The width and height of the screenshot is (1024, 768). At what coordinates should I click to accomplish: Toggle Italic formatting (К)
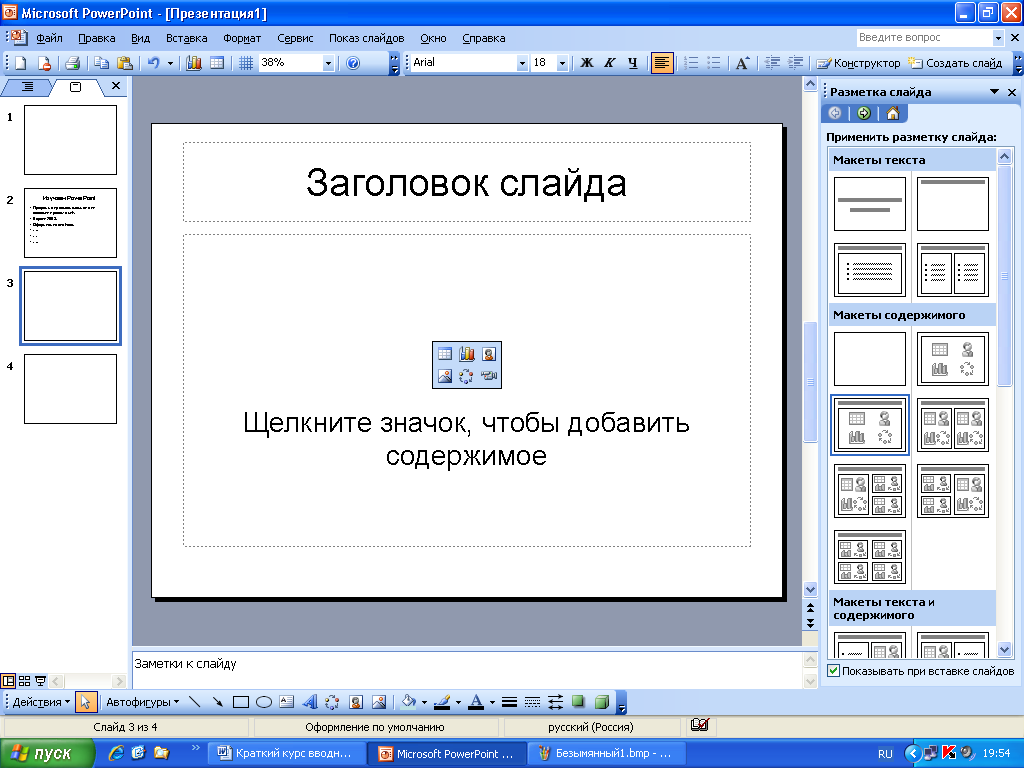coord(609,63)
